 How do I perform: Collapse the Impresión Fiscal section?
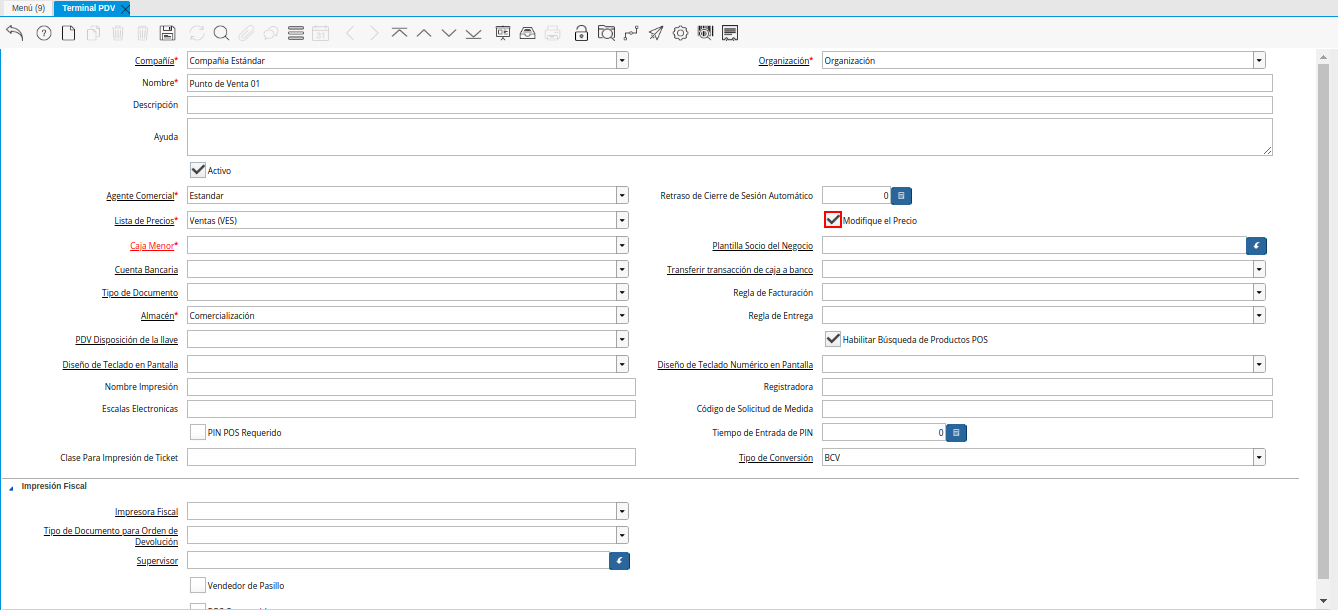(x=12, y=487)
